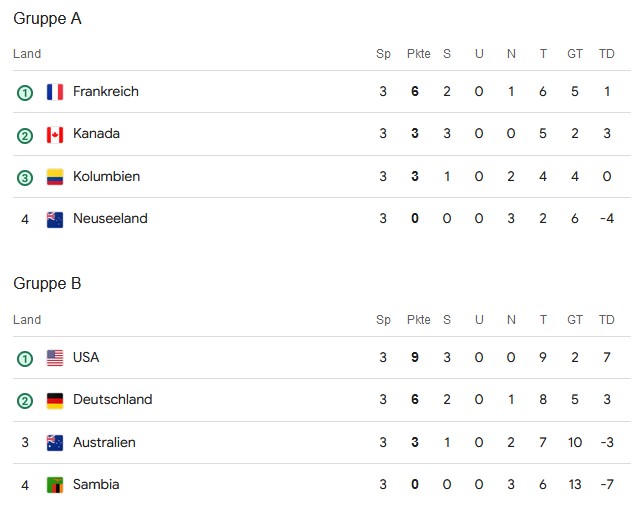Select the Deutschland team name
Image resolution: width=632 pixels, height=509 pixels.
113,400
